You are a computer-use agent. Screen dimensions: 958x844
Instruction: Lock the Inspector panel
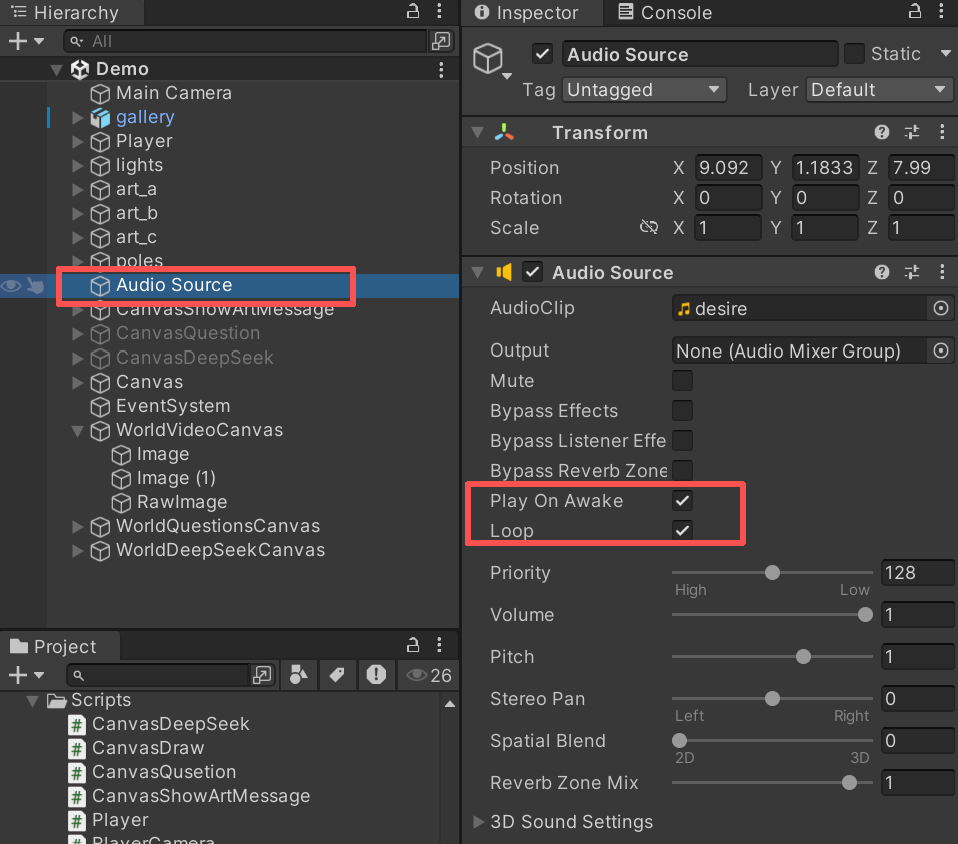click(x=915, y=11)
